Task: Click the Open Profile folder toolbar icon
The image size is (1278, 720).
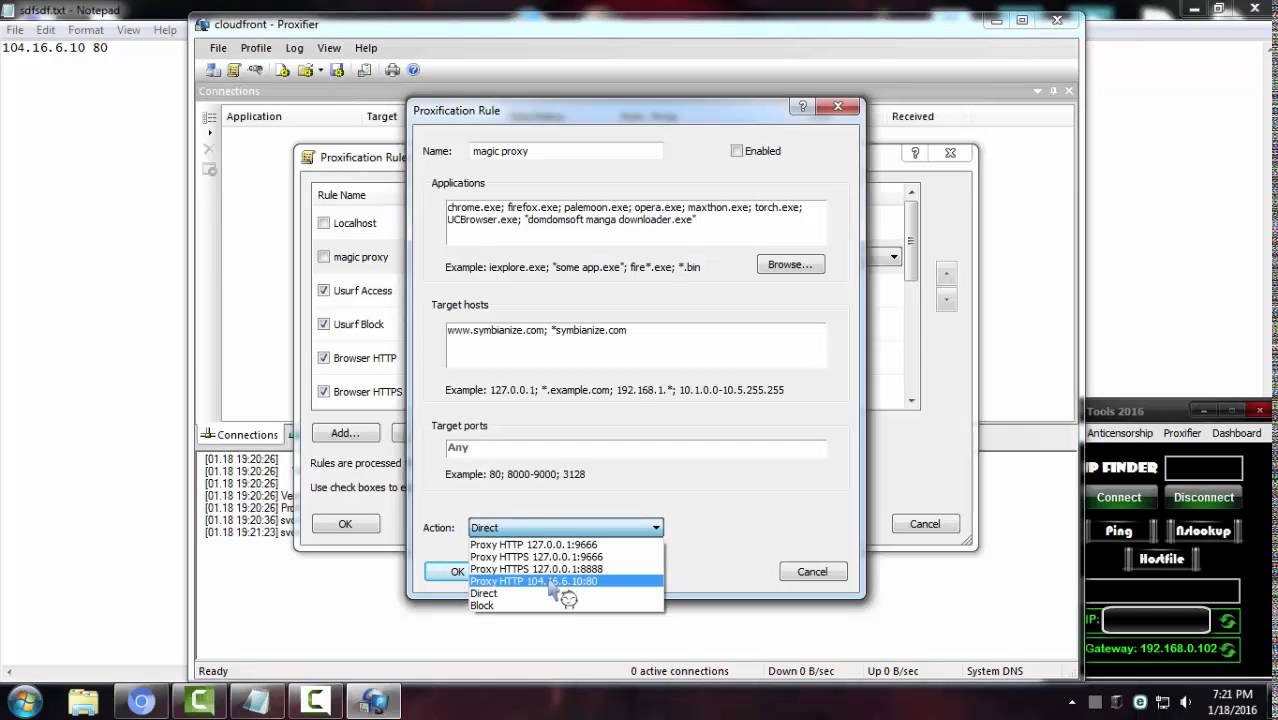Action: click(305, 70)
